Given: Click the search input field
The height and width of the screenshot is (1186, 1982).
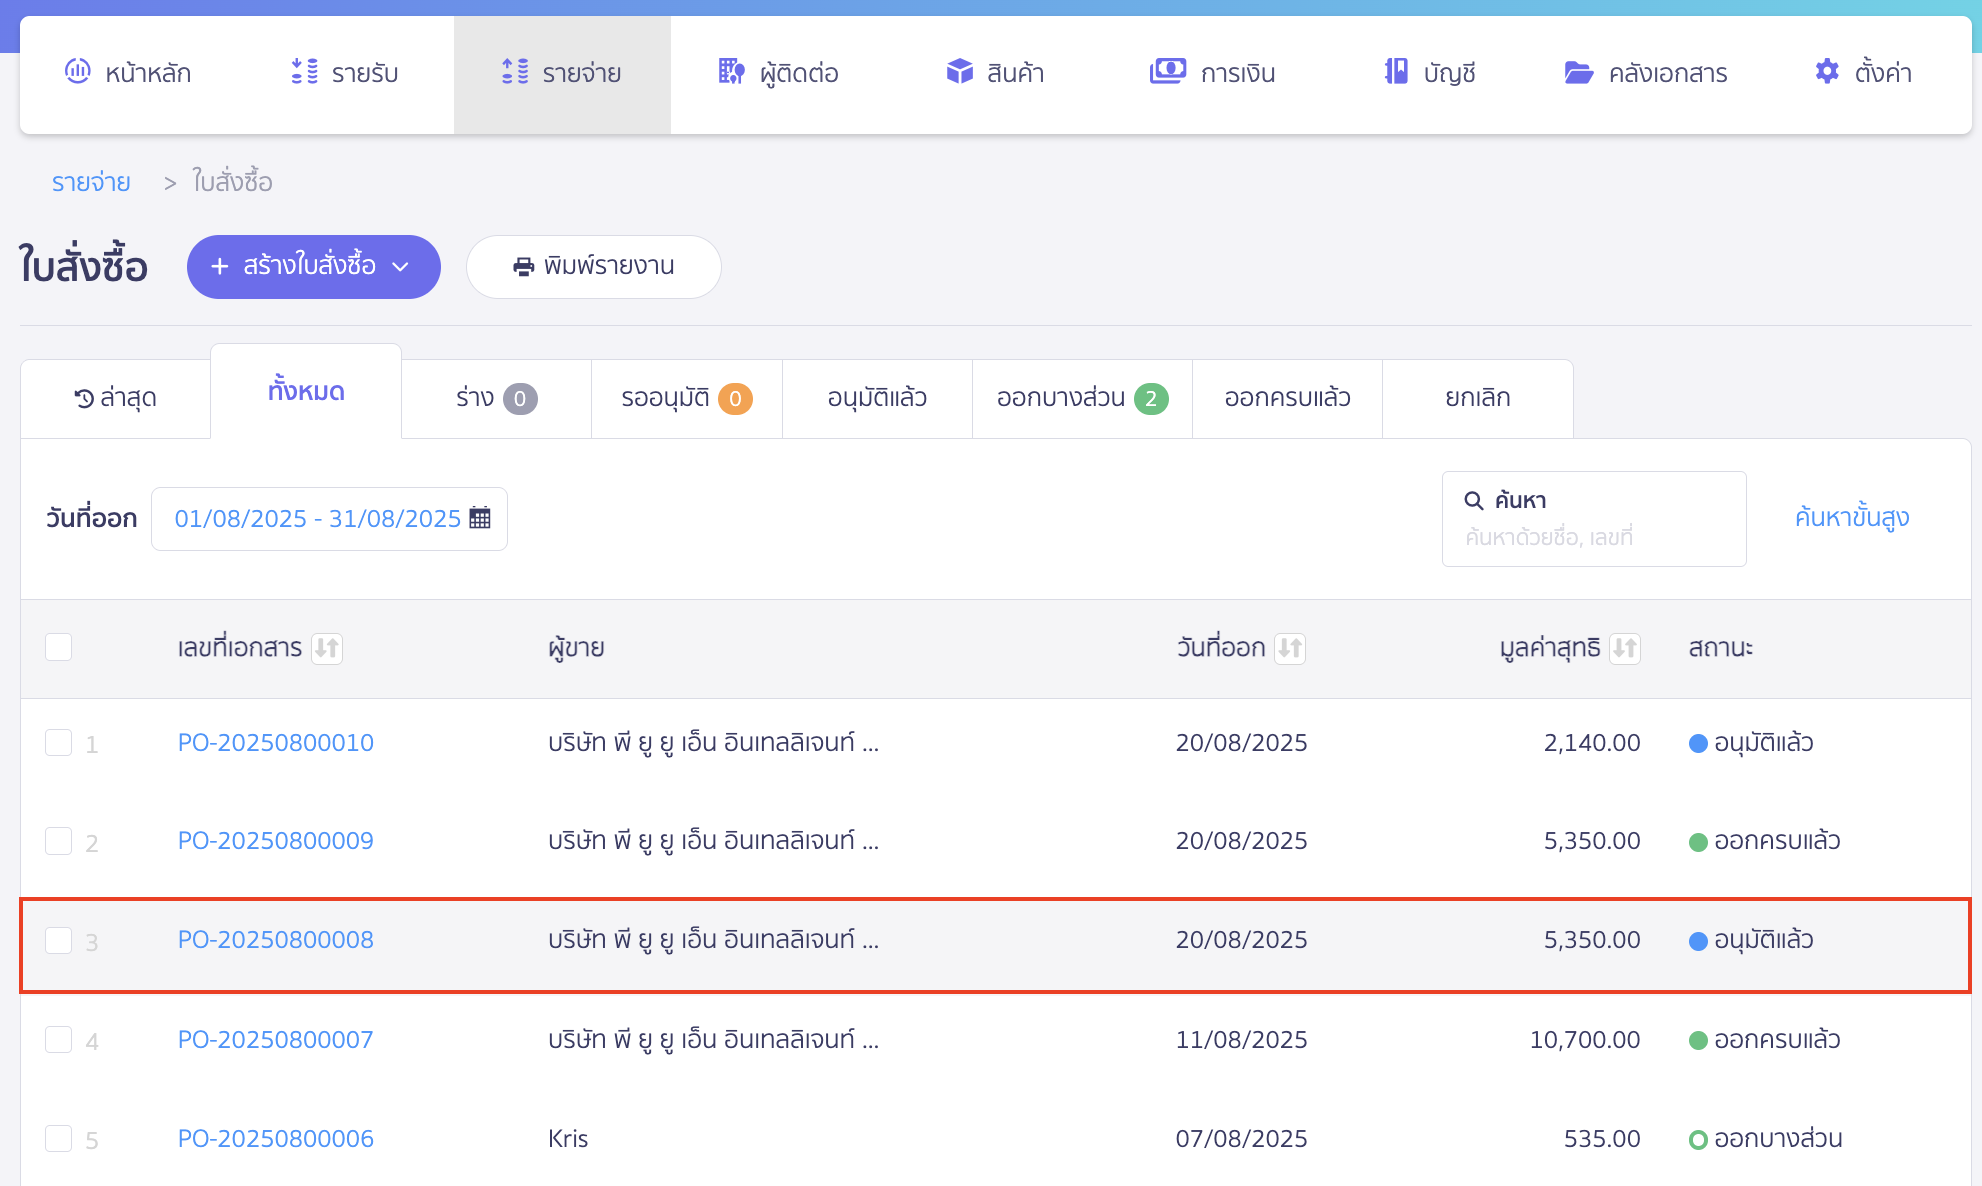Looking at the screenshot, I should click(x=1593, y=537).
